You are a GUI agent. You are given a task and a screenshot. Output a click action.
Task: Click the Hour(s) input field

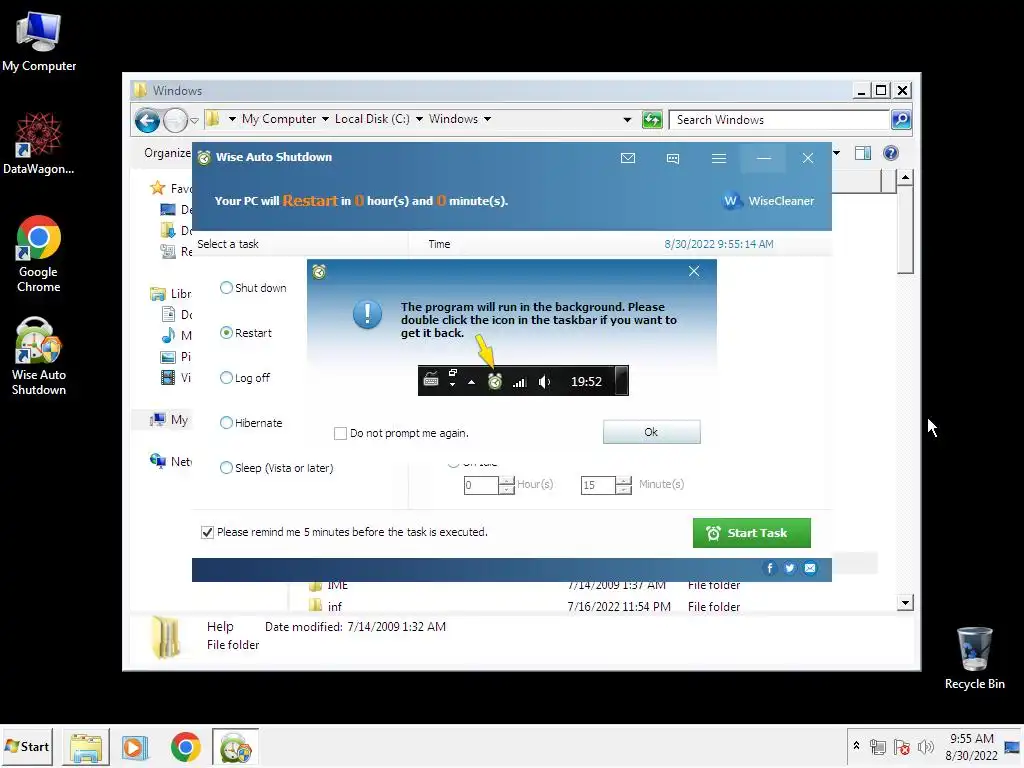click(481, 485)
